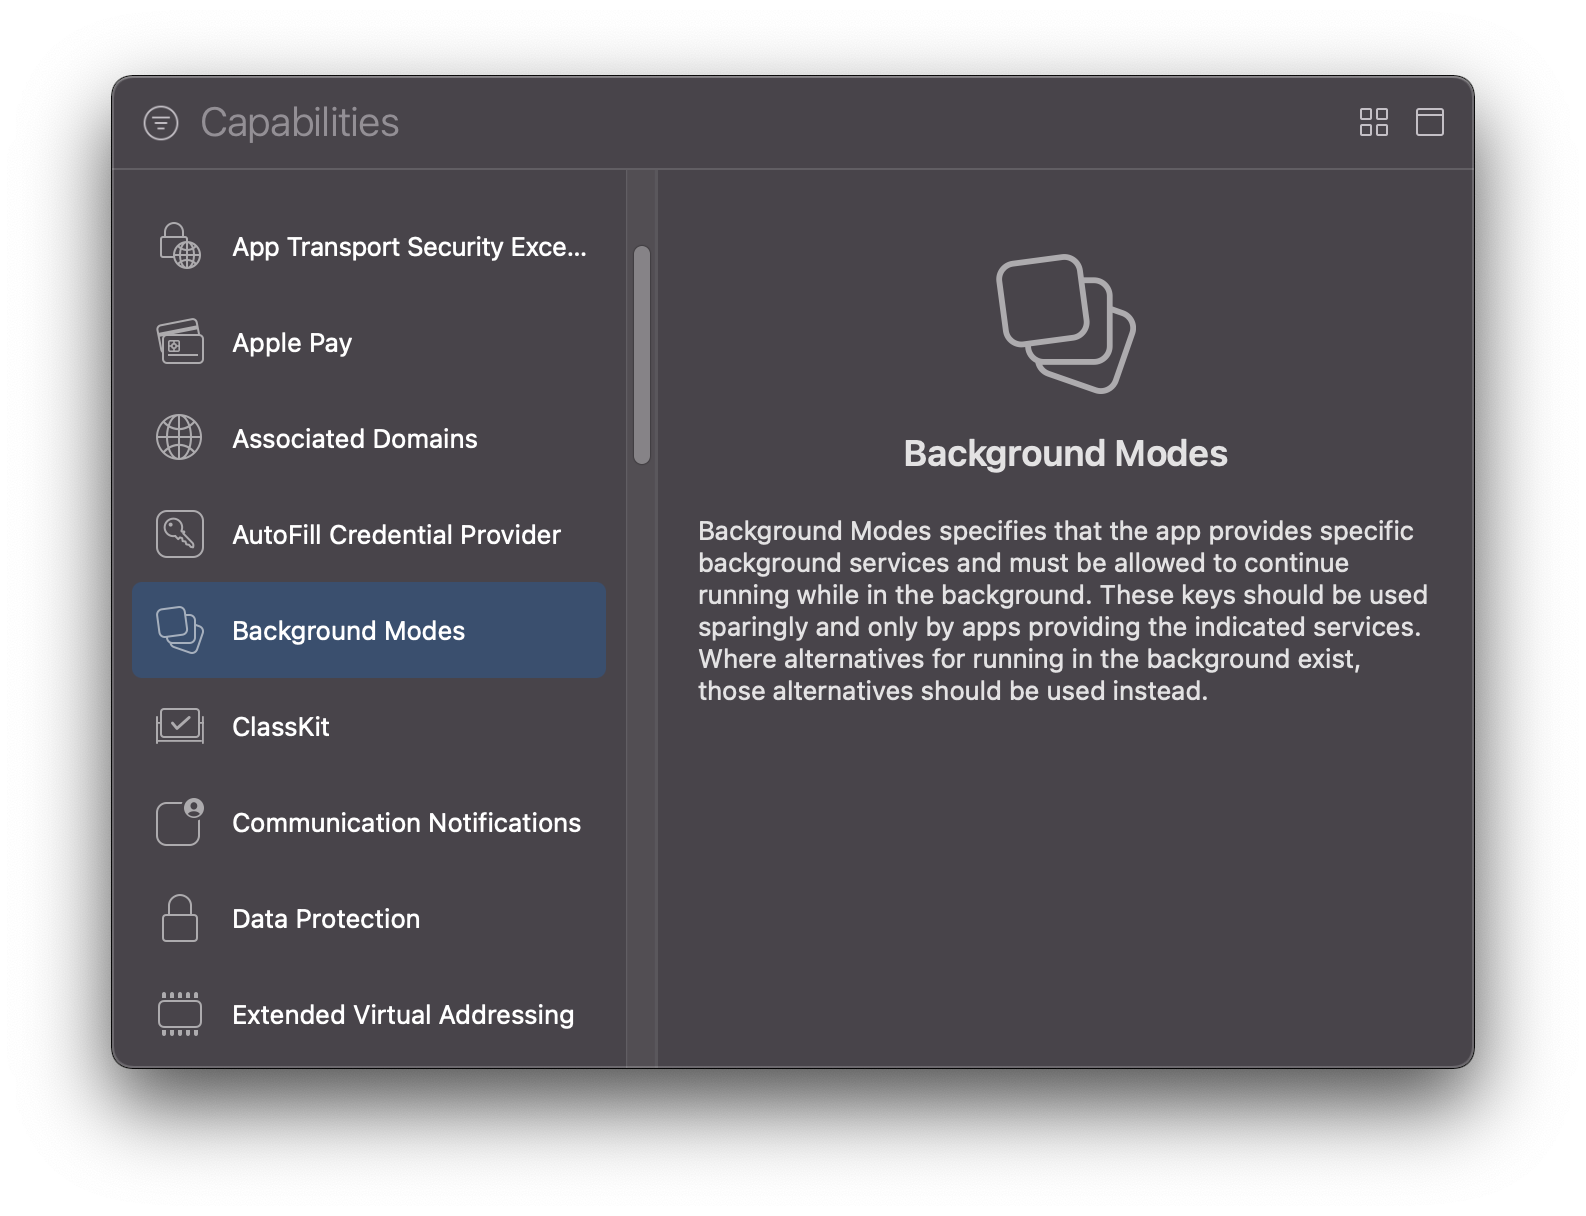Image resolution: width=1586 pixels, height=1216 pixels.
Task: Click the Associated Domains globe icon
Action: click(180, 438)
